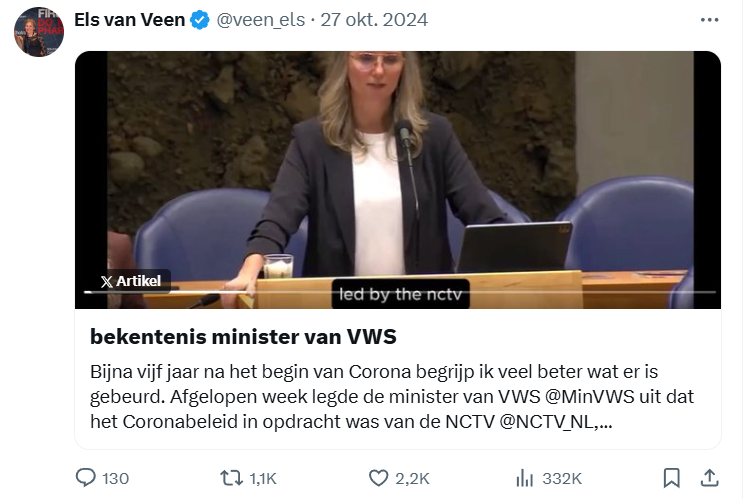Click the reply speech bubble icon
Screen dimensions: 747x499
pos(86,478)
